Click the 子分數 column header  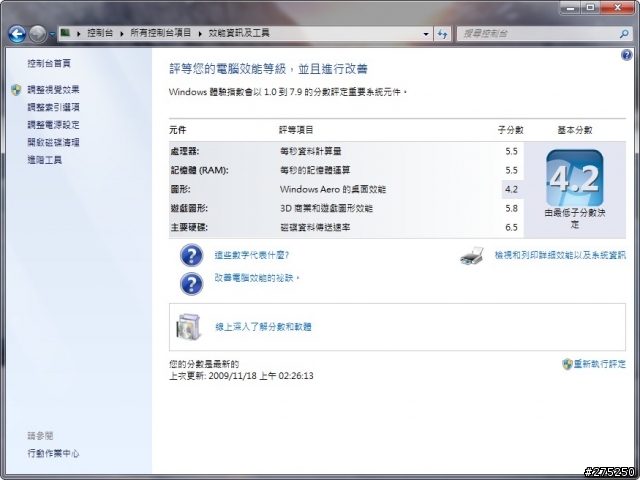coord(511,130)
